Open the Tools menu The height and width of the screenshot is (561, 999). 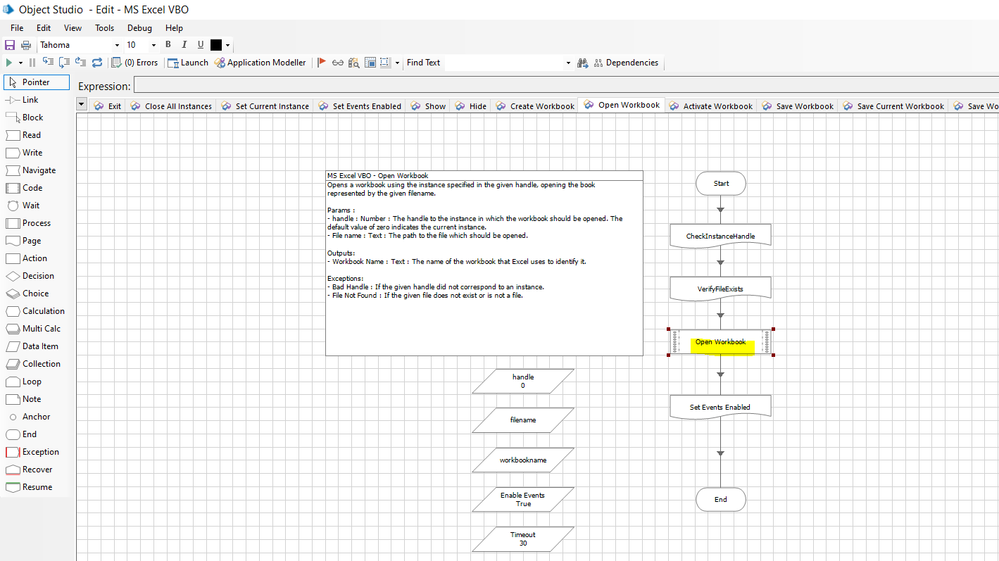(x=104, y=28)
